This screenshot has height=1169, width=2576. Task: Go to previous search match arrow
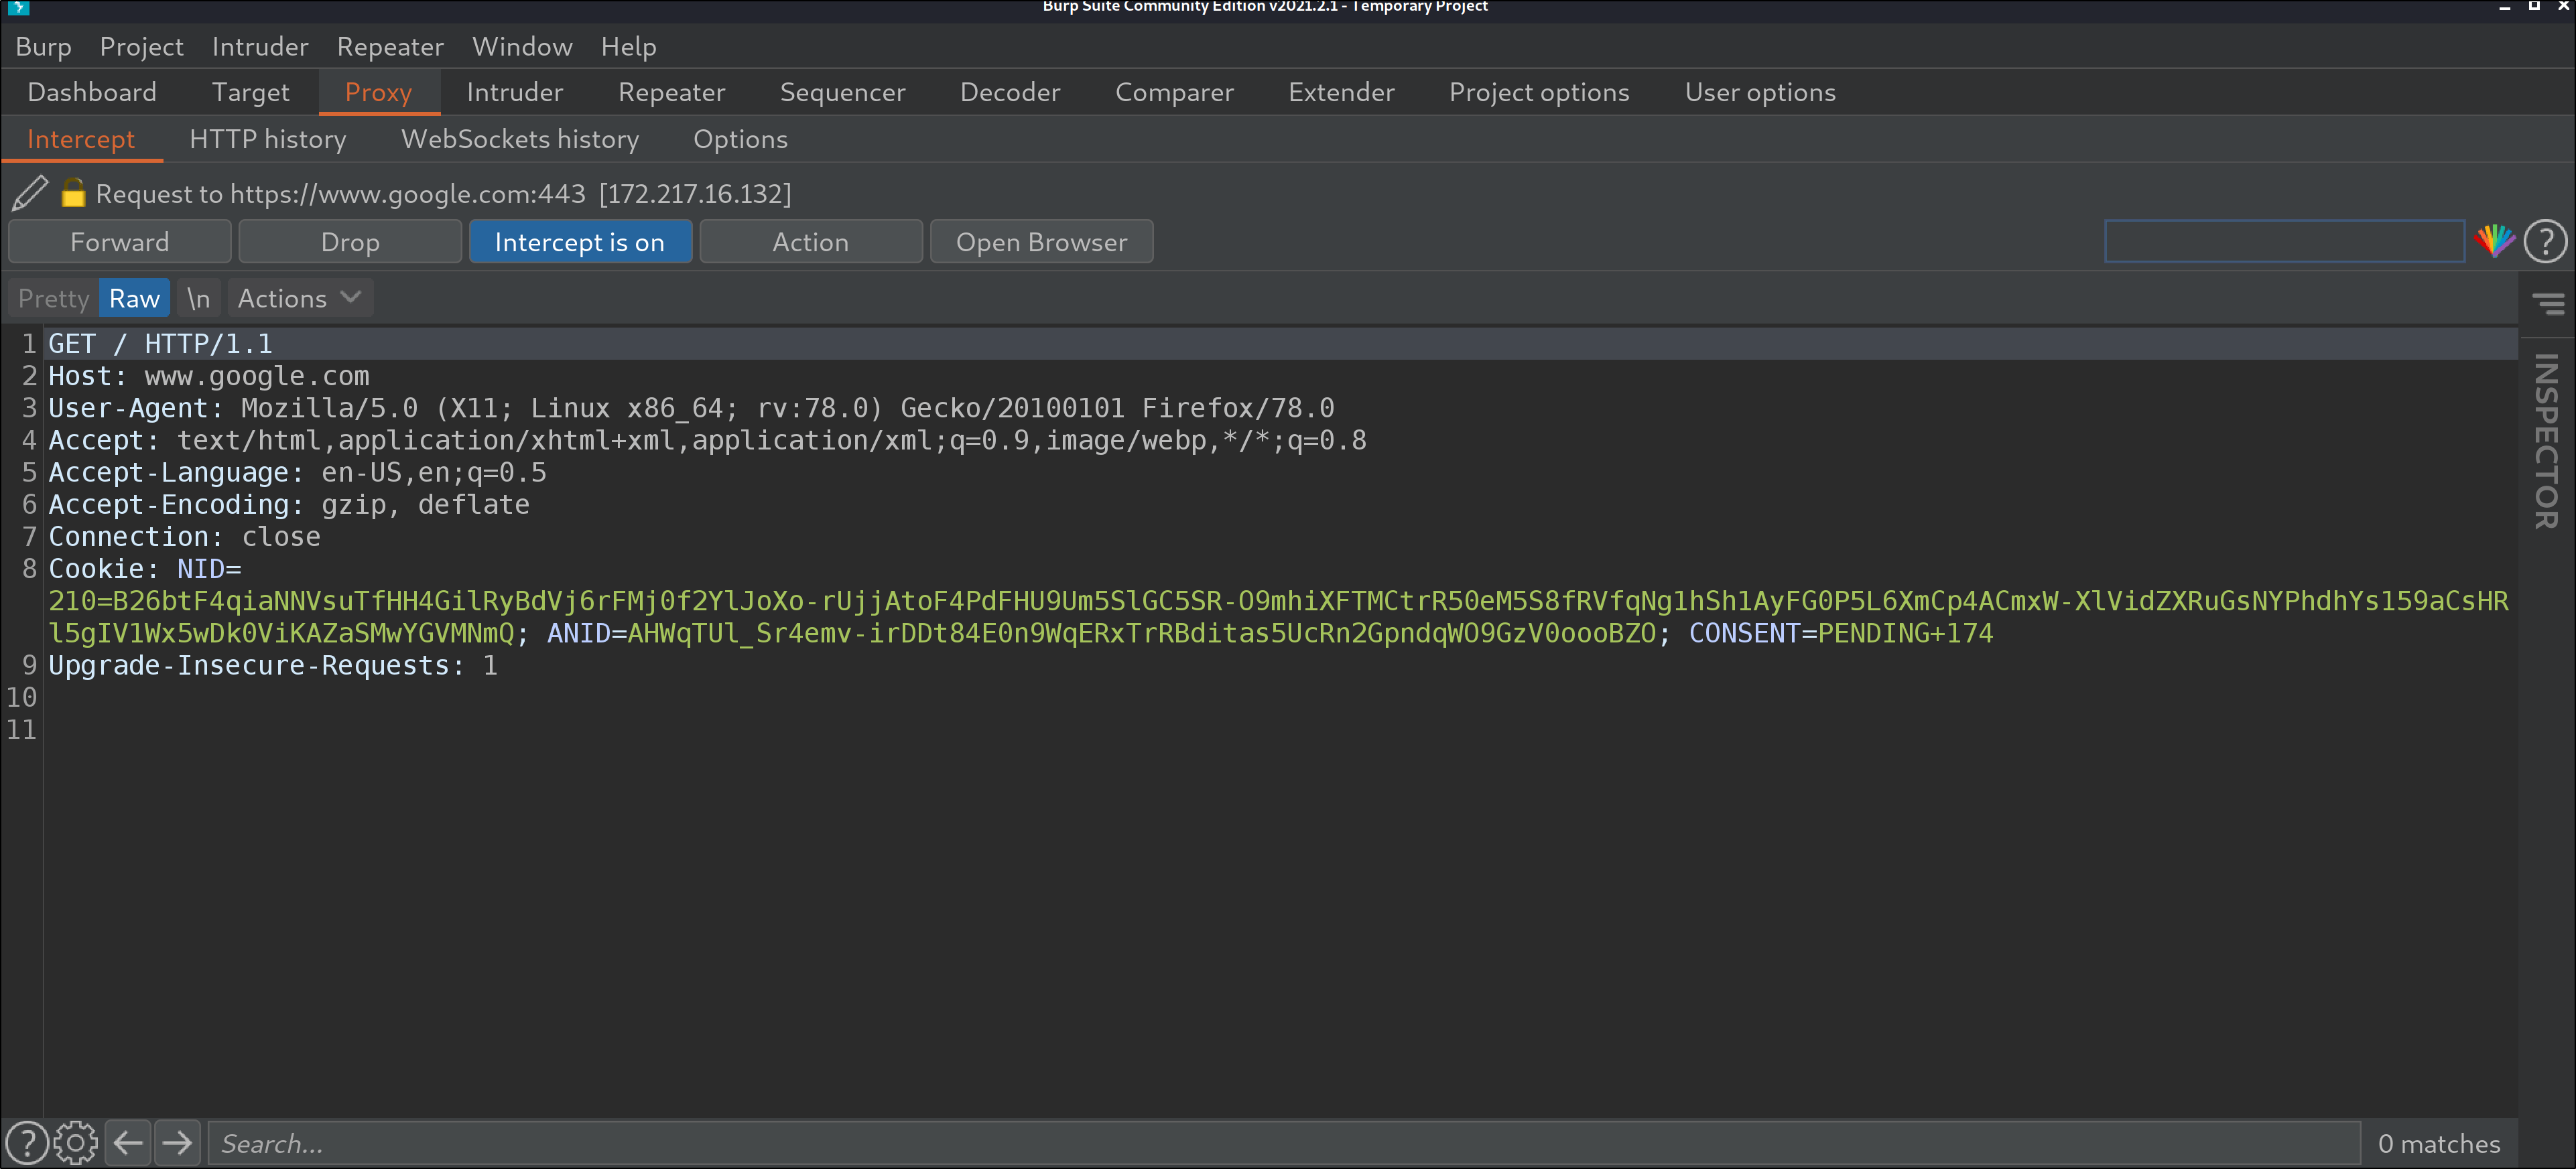click(x=128, y=1143)
